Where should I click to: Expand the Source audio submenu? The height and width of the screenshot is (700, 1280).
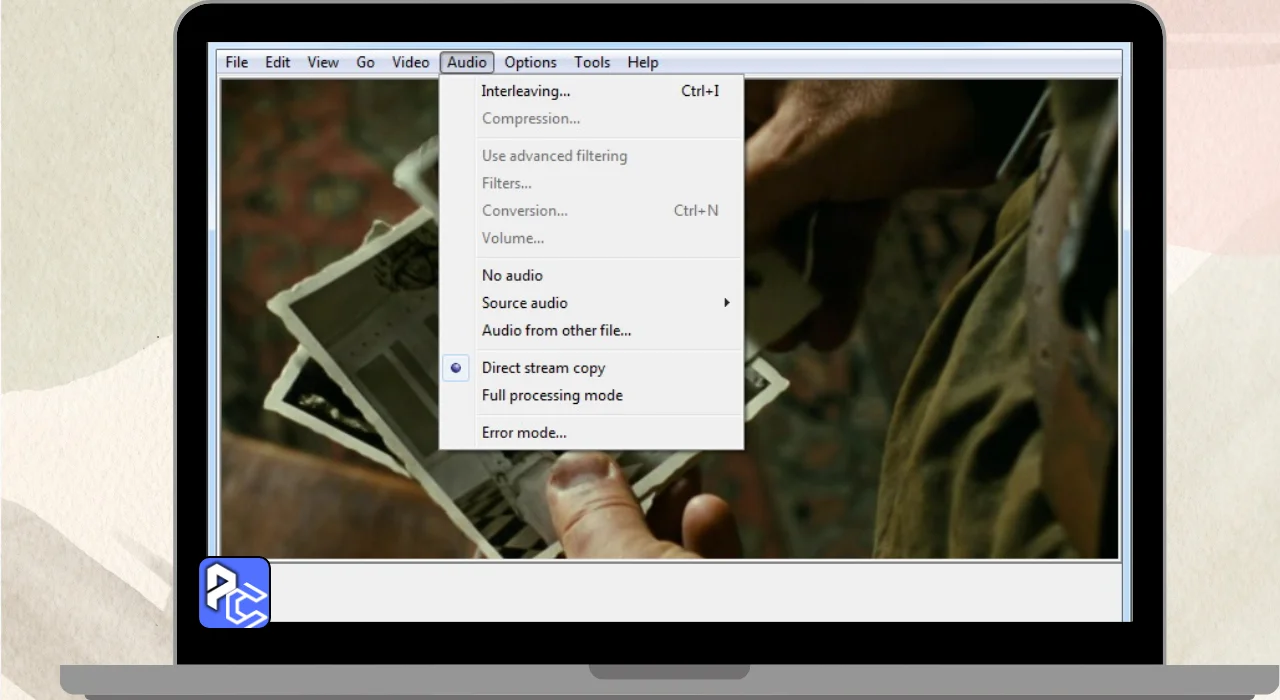coord(525,303)
